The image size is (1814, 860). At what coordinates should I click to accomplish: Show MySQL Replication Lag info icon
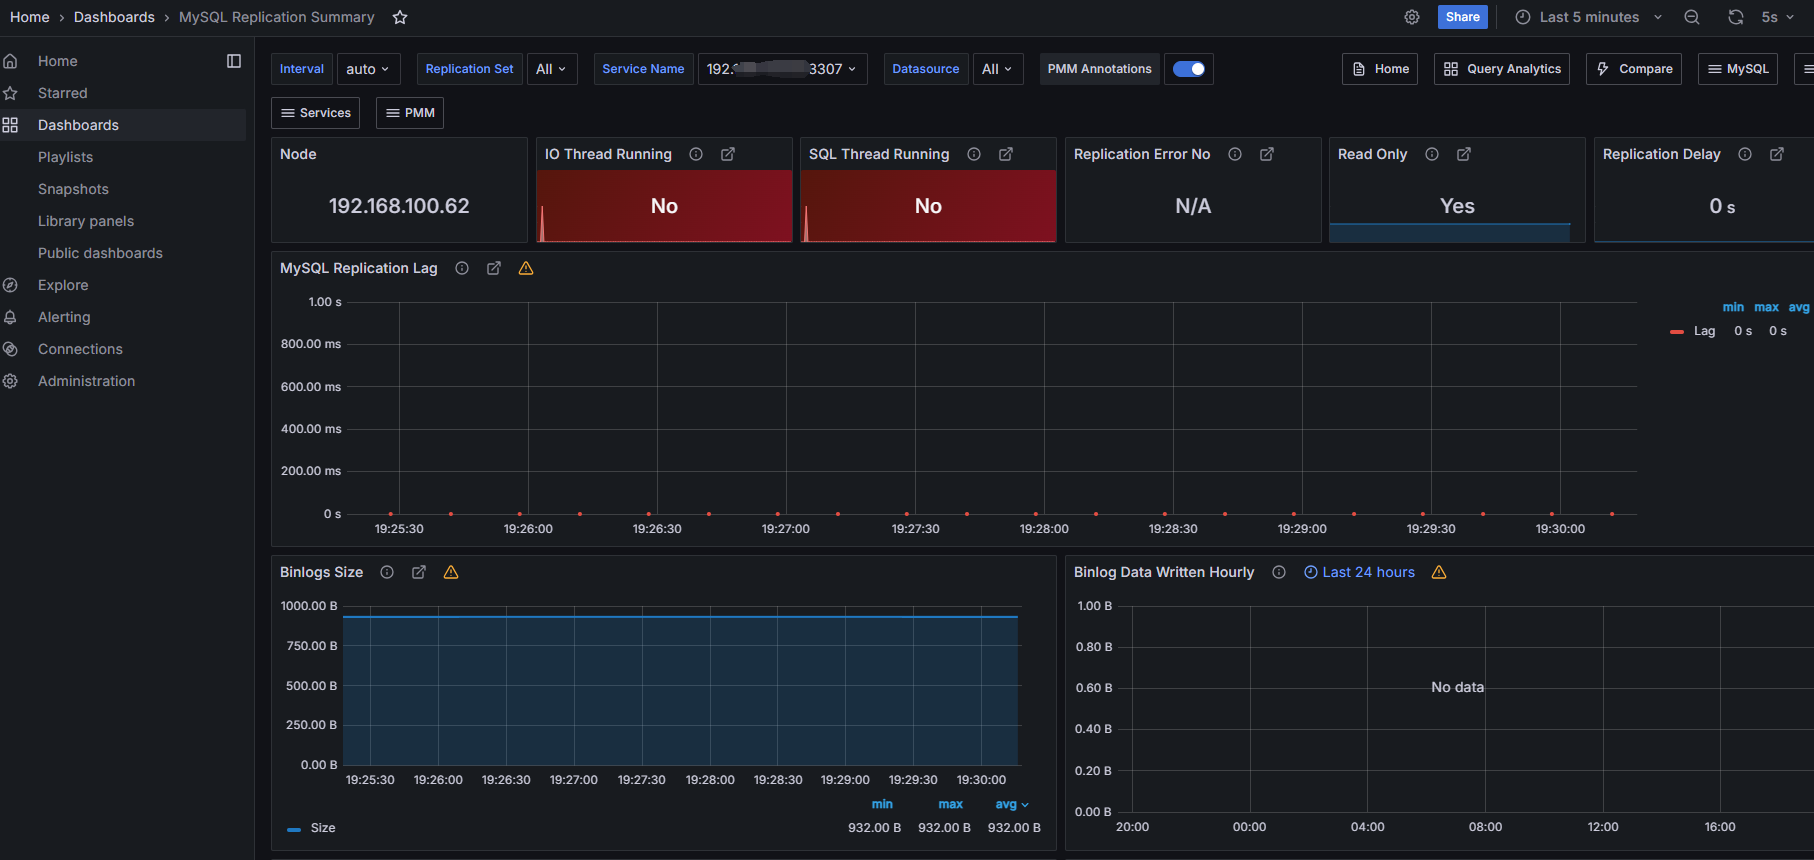tap(462, 268)
